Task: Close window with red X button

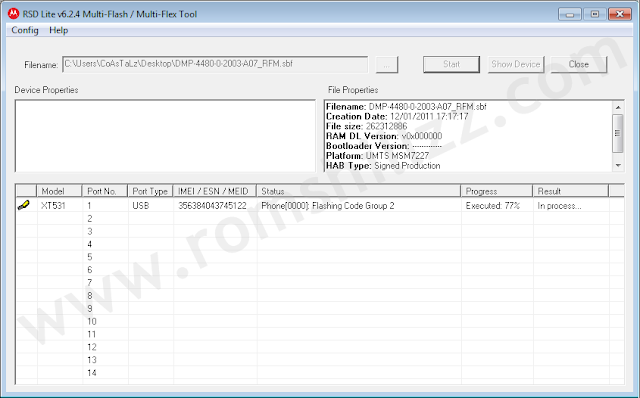Action: (620, 14)
